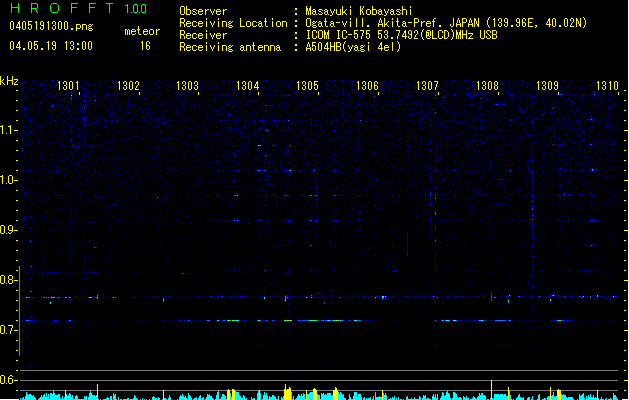Click the observer name Masayuki Kobayashi
The height and width of the screenshot is (400, 629).
point(359,11)
